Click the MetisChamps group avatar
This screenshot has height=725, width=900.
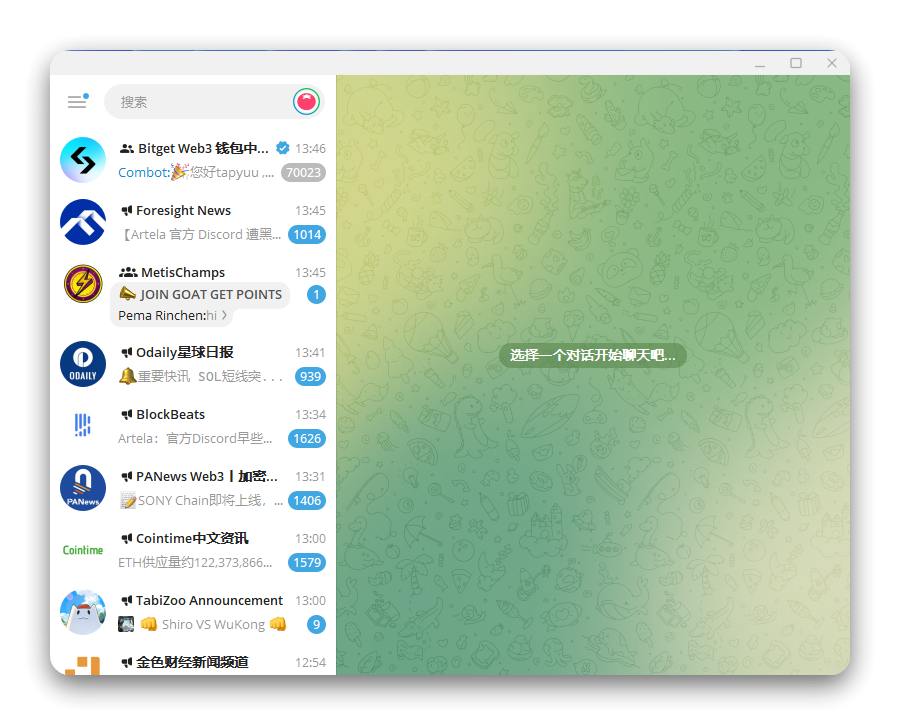pos(82,284)
